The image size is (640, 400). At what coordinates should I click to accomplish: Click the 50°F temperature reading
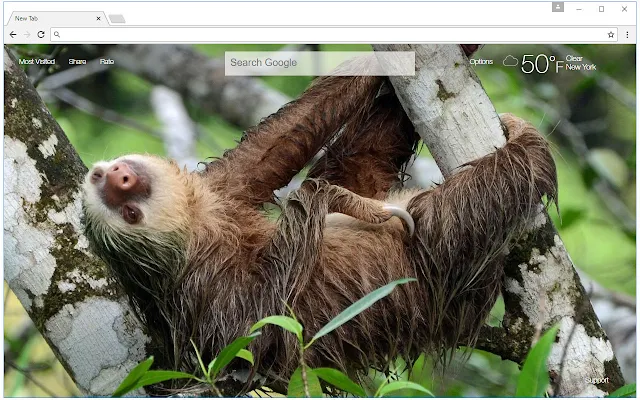(542, 64)
